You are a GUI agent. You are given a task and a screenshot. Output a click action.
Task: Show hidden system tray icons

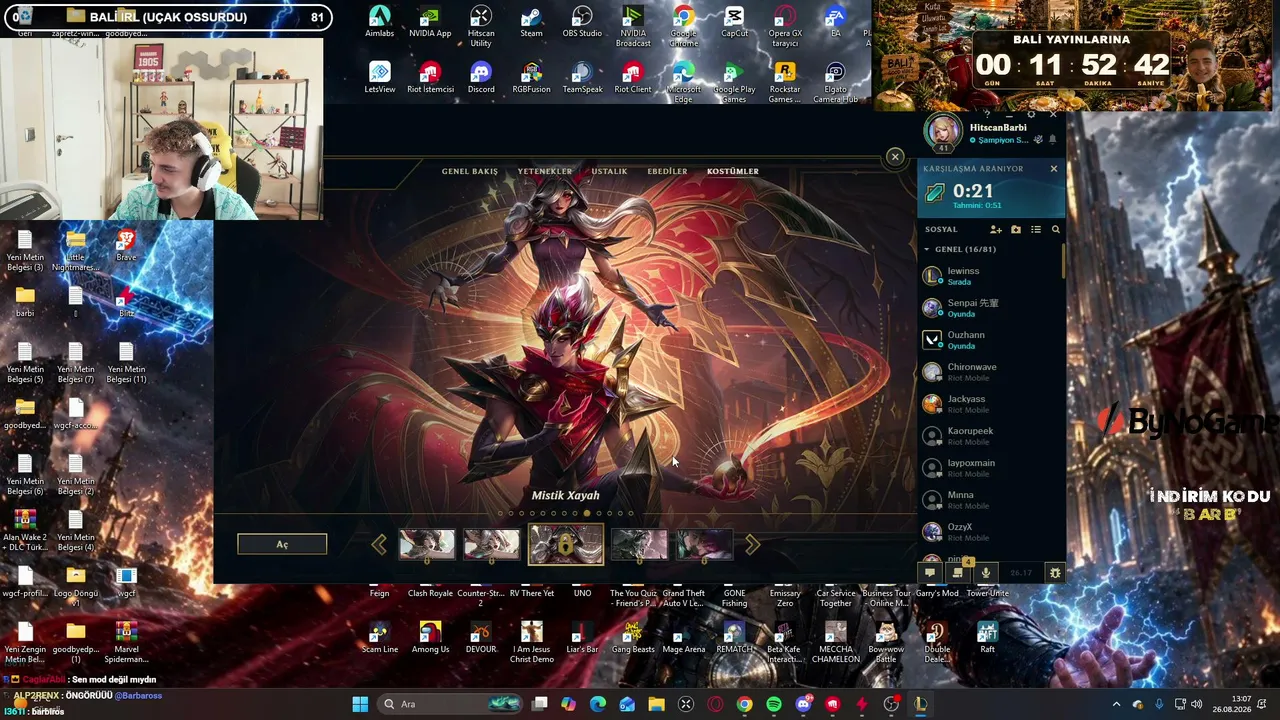tap(1116, 704)
